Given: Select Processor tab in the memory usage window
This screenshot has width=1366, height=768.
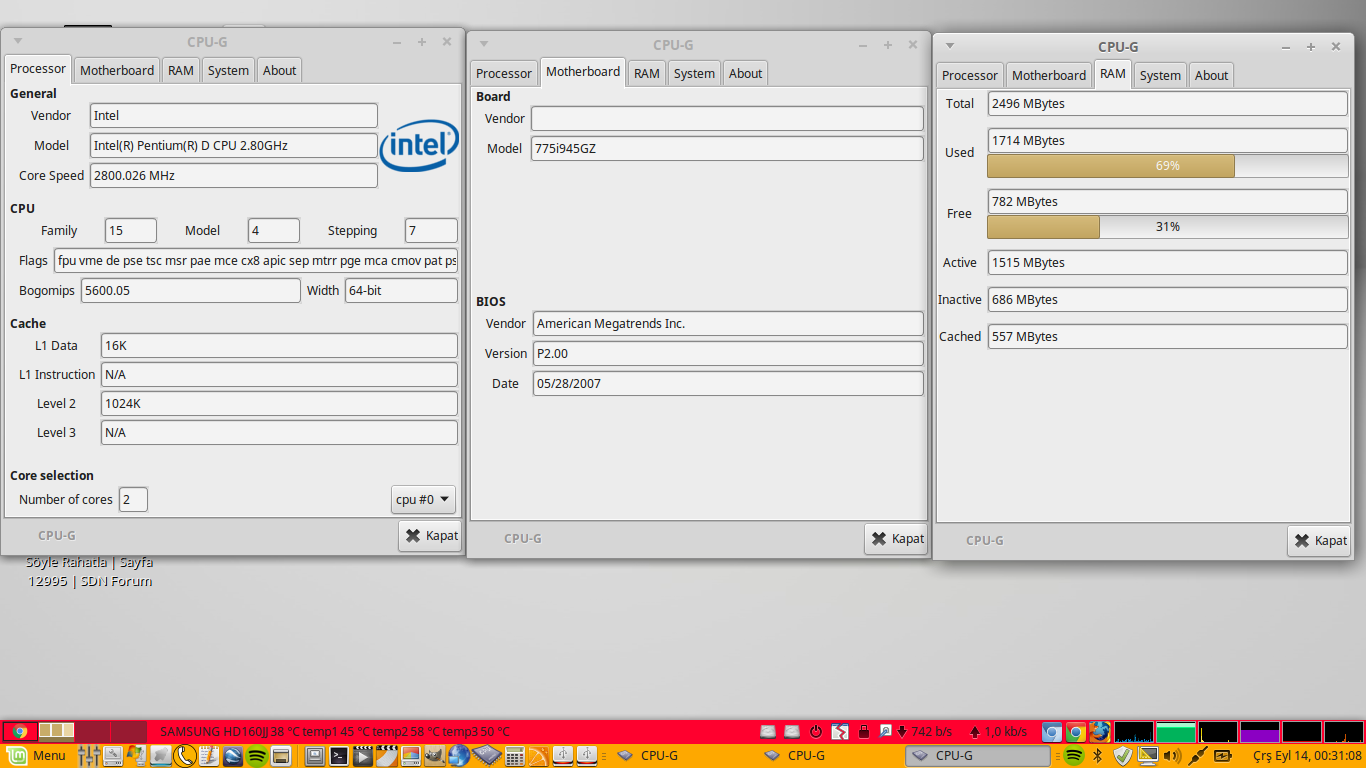Looking at the screenshot, I should pyautogui.click(x=970, y=75).
